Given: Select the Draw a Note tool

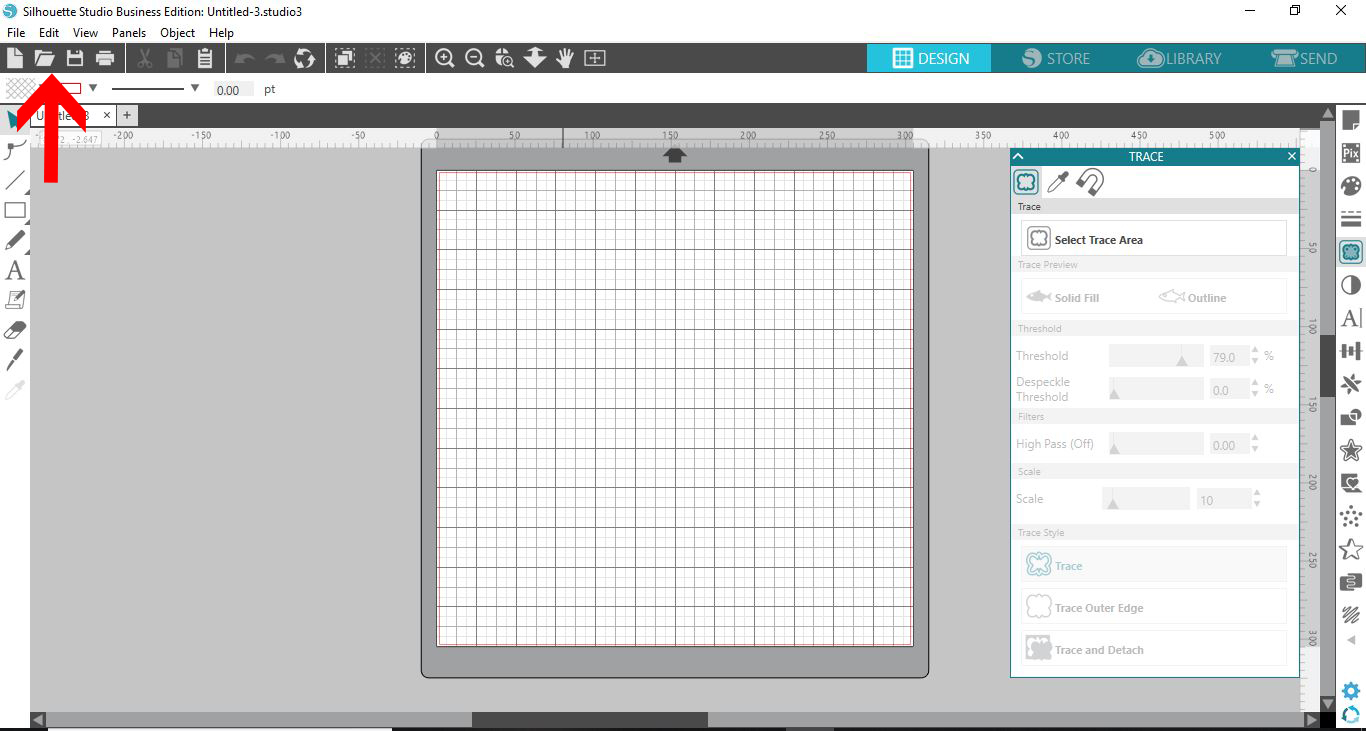Looking at the screenshot, I should pos(15,300).
